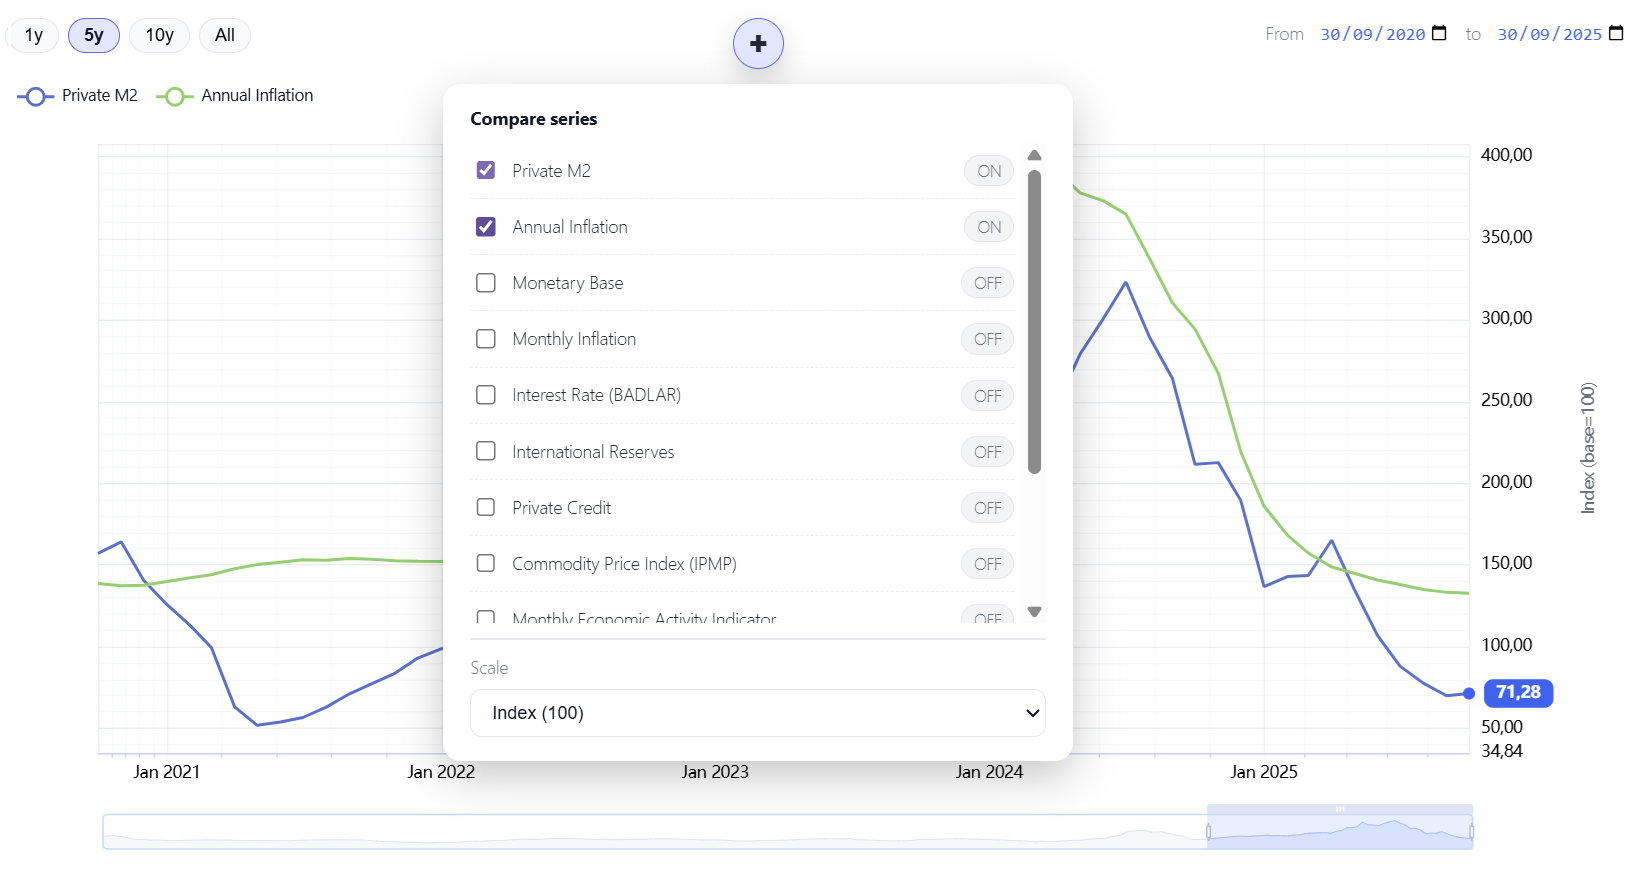Click the 71,28 value badge on the chart
Image resolution: width=1625 pixels, height=870 pixels.
(x=1518, y=692)
